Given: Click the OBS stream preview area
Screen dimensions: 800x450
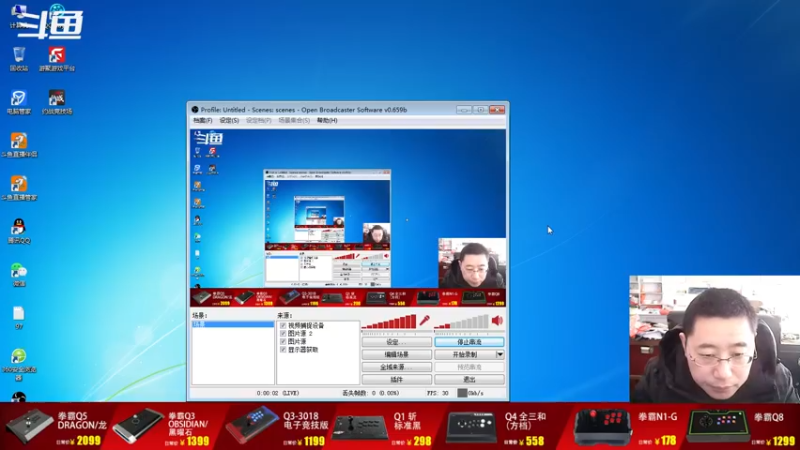Looking at the screenshot, I should (x=348, y=218).
